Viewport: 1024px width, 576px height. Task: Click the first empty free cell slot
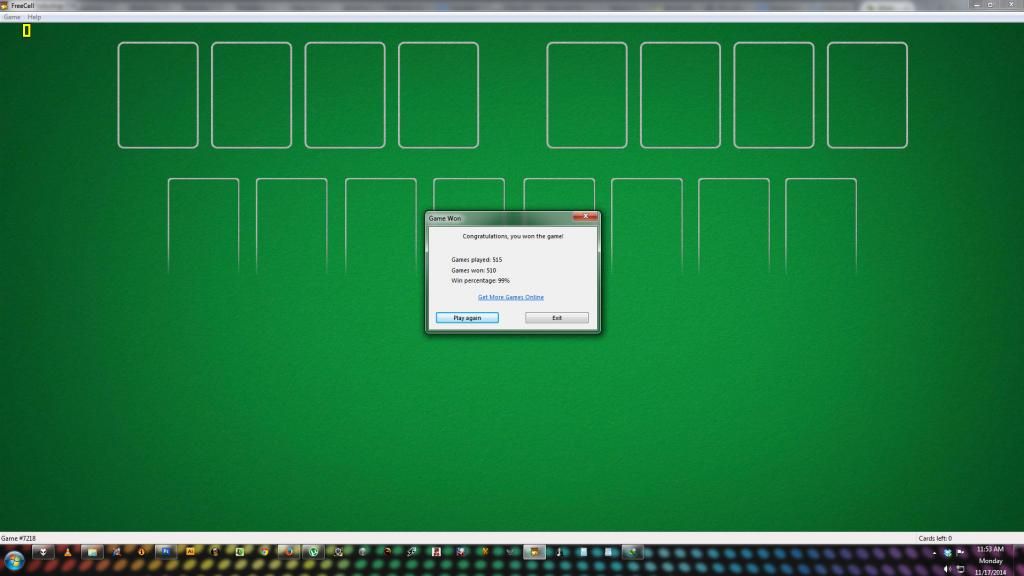158,95
